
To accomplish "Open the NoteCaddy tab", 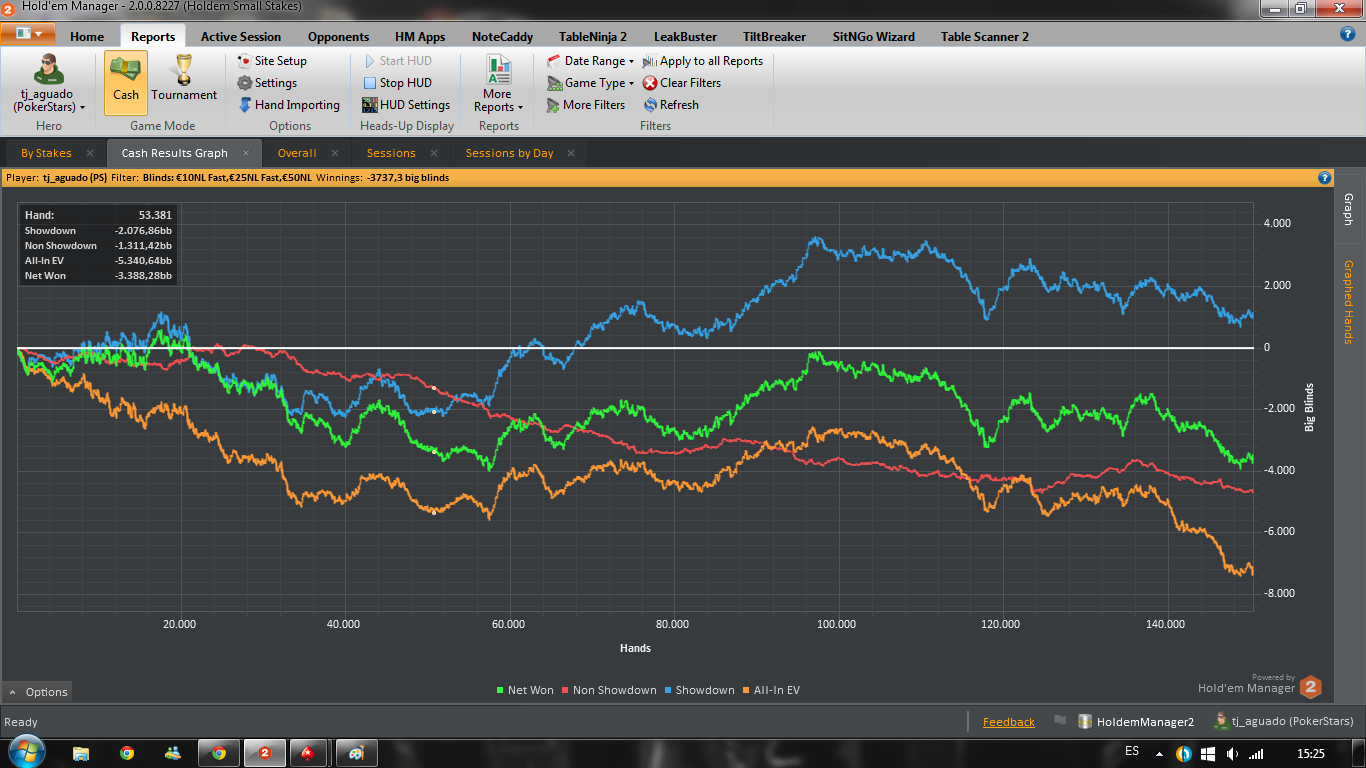I will tap(502, 36).
